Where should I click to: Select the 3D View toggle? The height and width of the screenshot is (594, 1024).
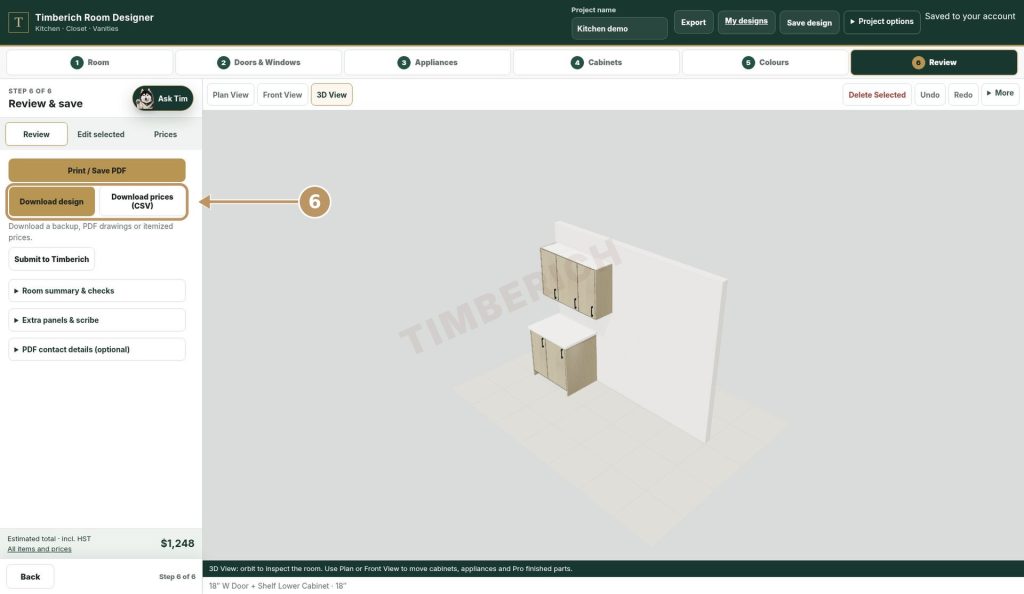point(332,95)
